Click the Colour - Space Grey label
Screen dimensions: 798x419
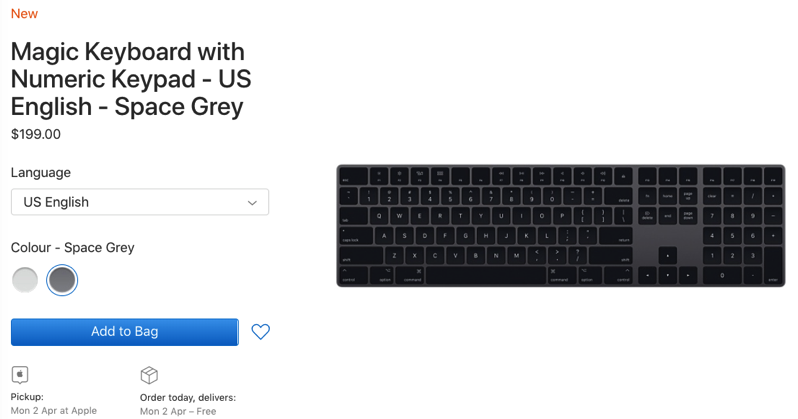[72, 247]
